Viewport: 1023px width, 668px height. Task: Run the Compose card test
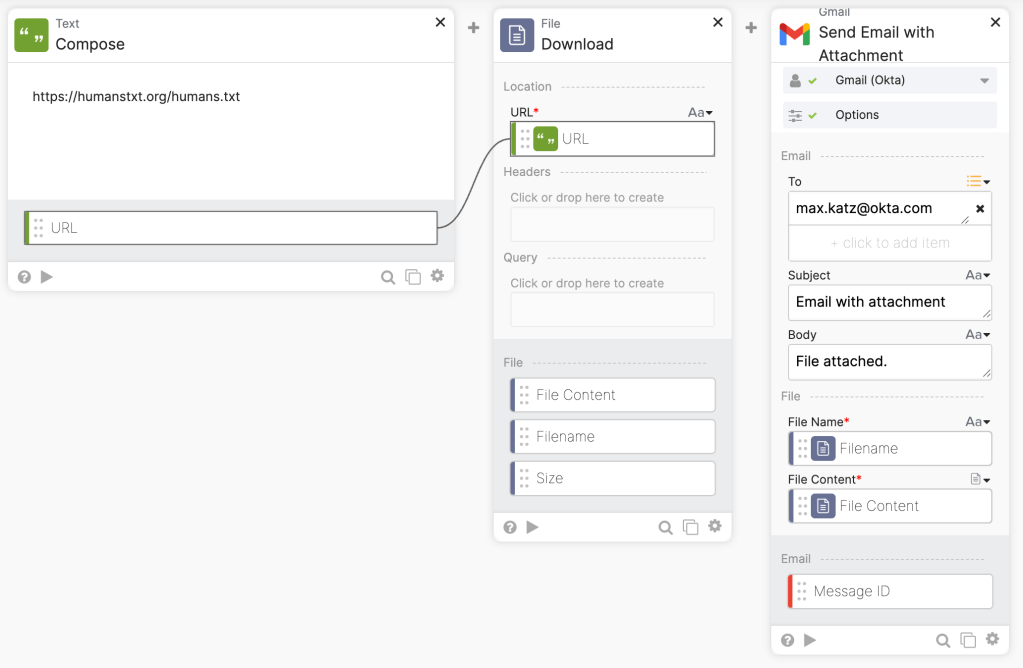[46, 276]
